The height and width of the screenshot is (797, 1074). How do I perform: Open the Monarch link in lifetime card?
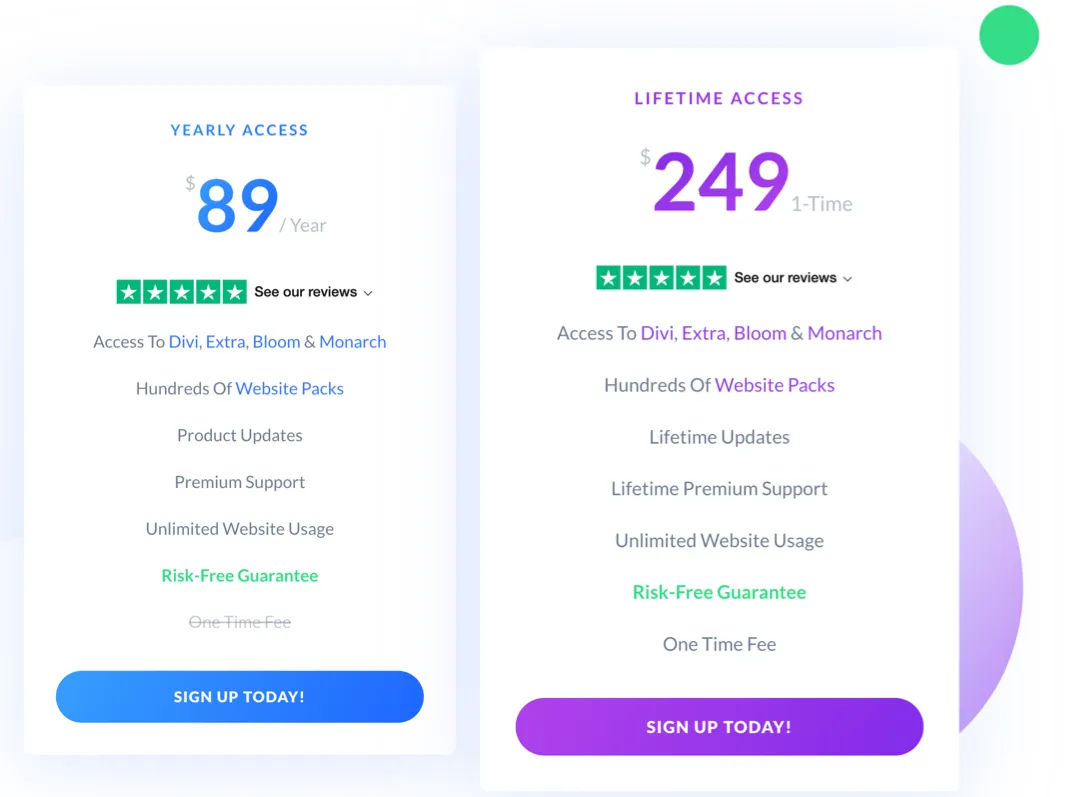tap(845, 333)
